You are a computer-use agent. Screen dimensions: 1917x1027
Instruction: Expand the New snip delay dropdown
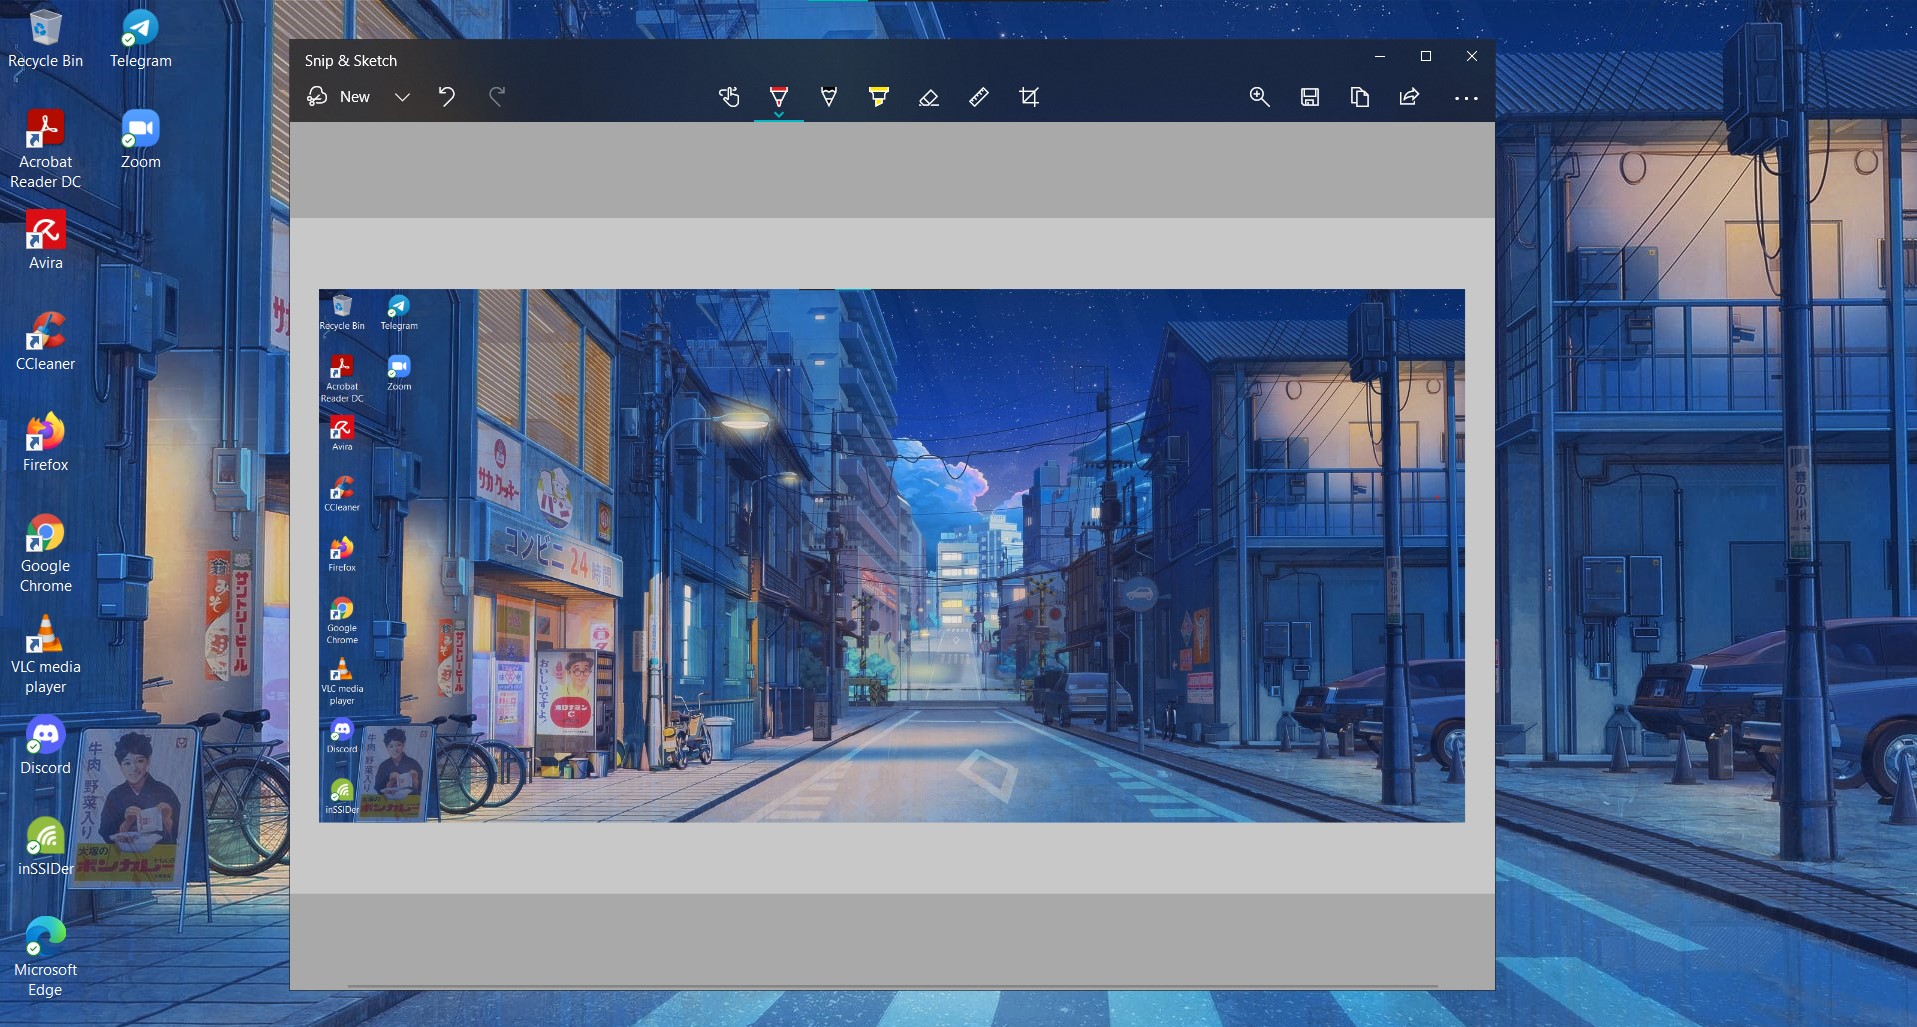pos(402,97)
